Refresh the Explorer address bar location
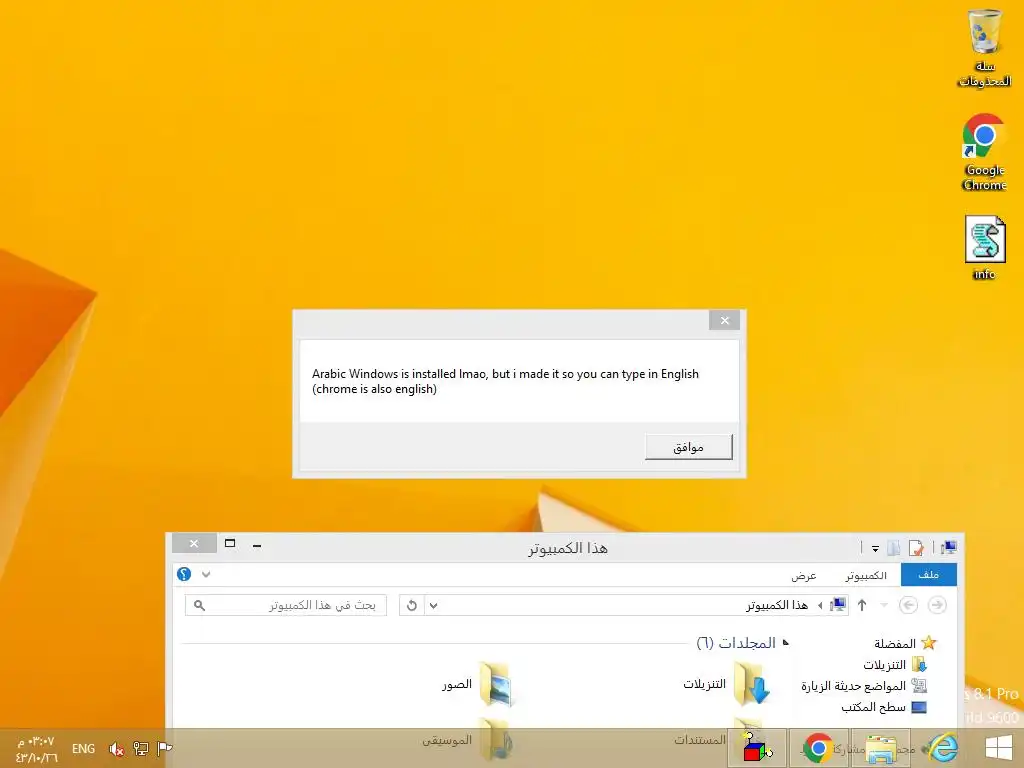The width and height of the screenshot is (1024, 768). pos(411,605)
